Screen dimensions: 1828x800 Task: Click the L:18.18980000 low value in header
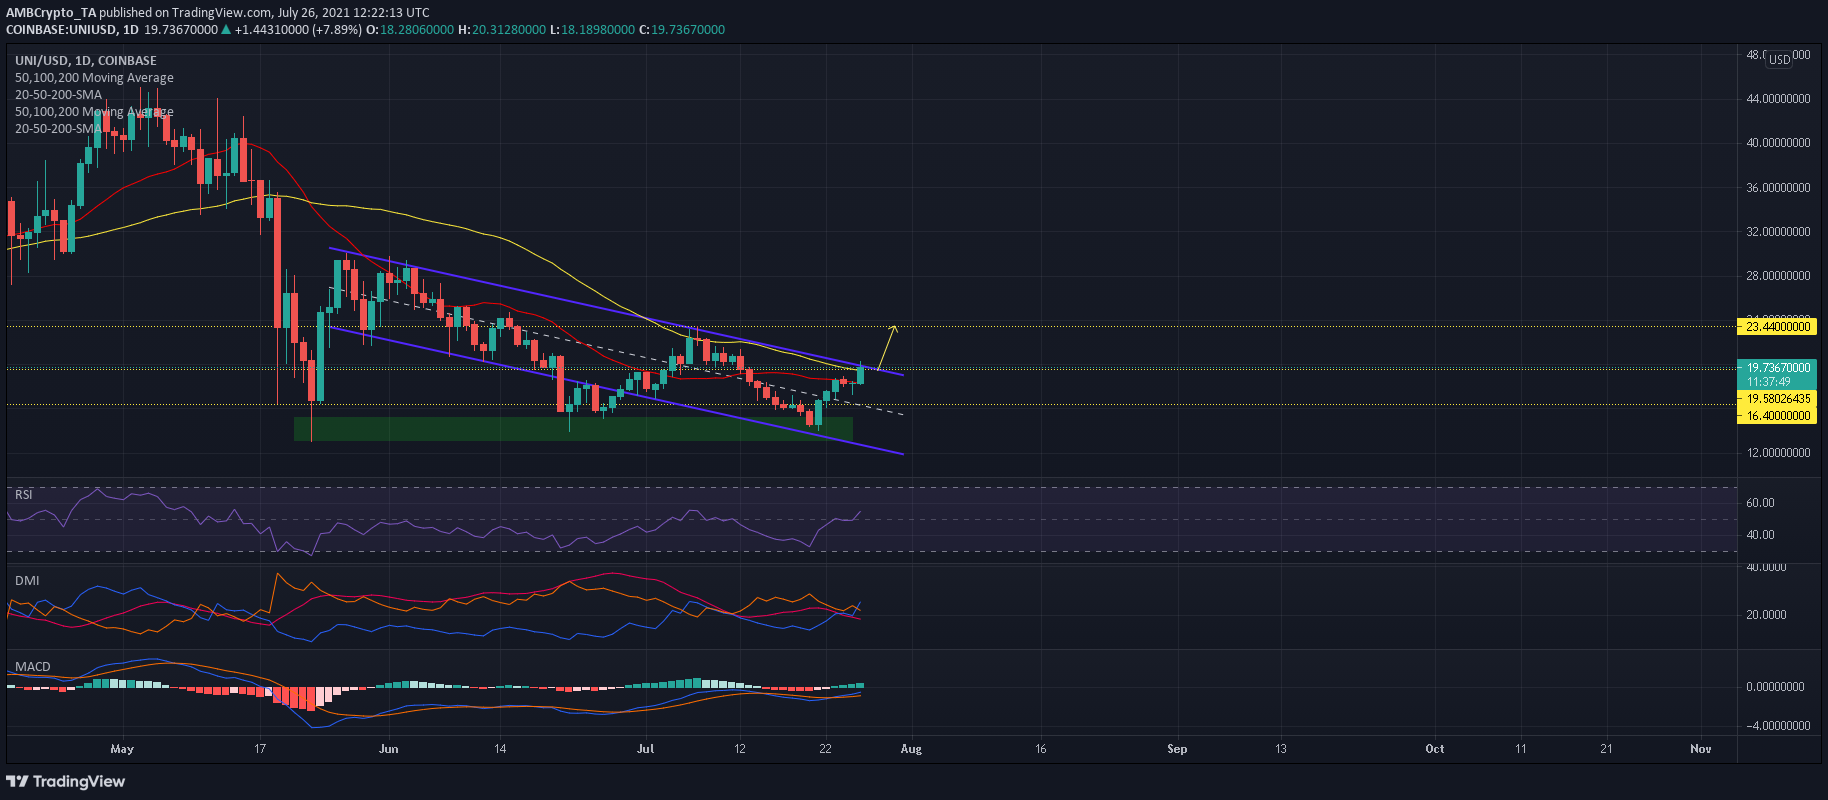tap(593, 30)
